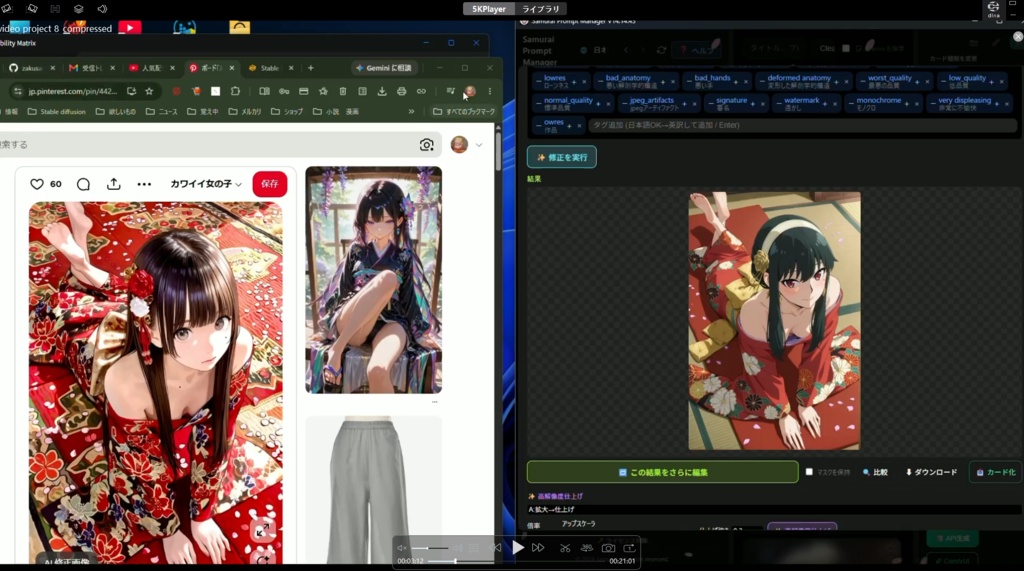This screenshot has height=571, width=1024.
Task: Decrease bad_anatomy tag weight with minus
Action: click(600, 82)
